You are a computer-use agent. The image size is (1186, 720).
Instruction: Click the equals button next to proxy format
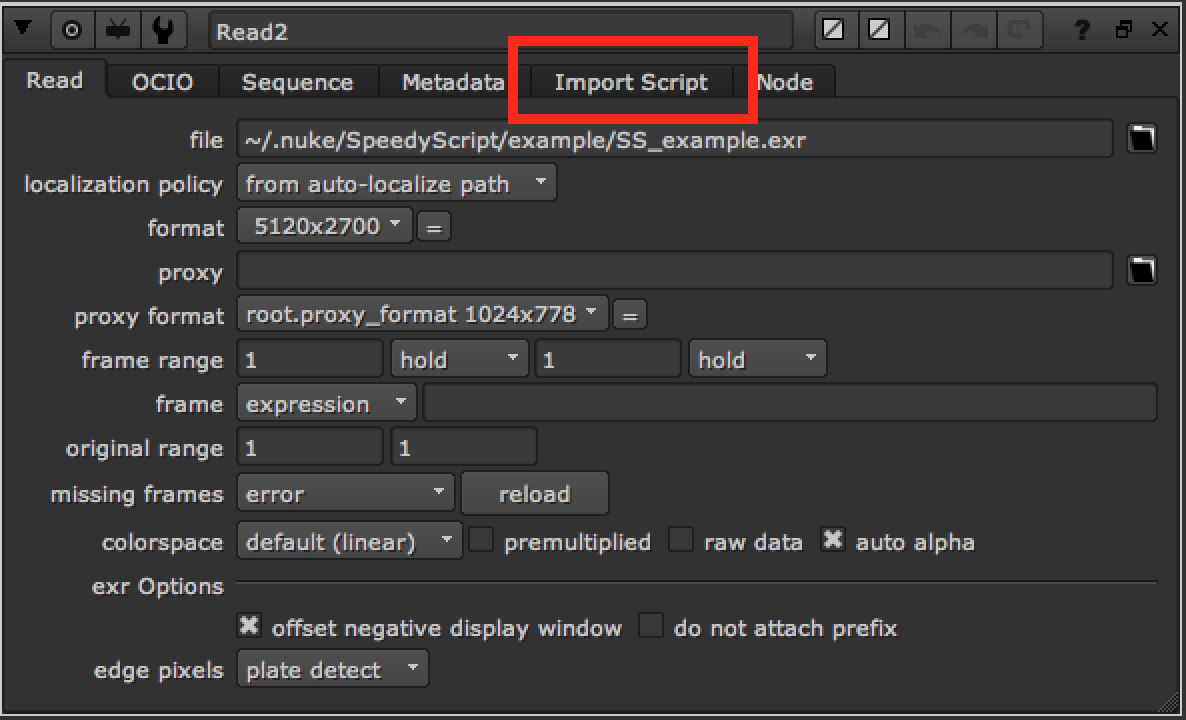(x=629, y=315)
